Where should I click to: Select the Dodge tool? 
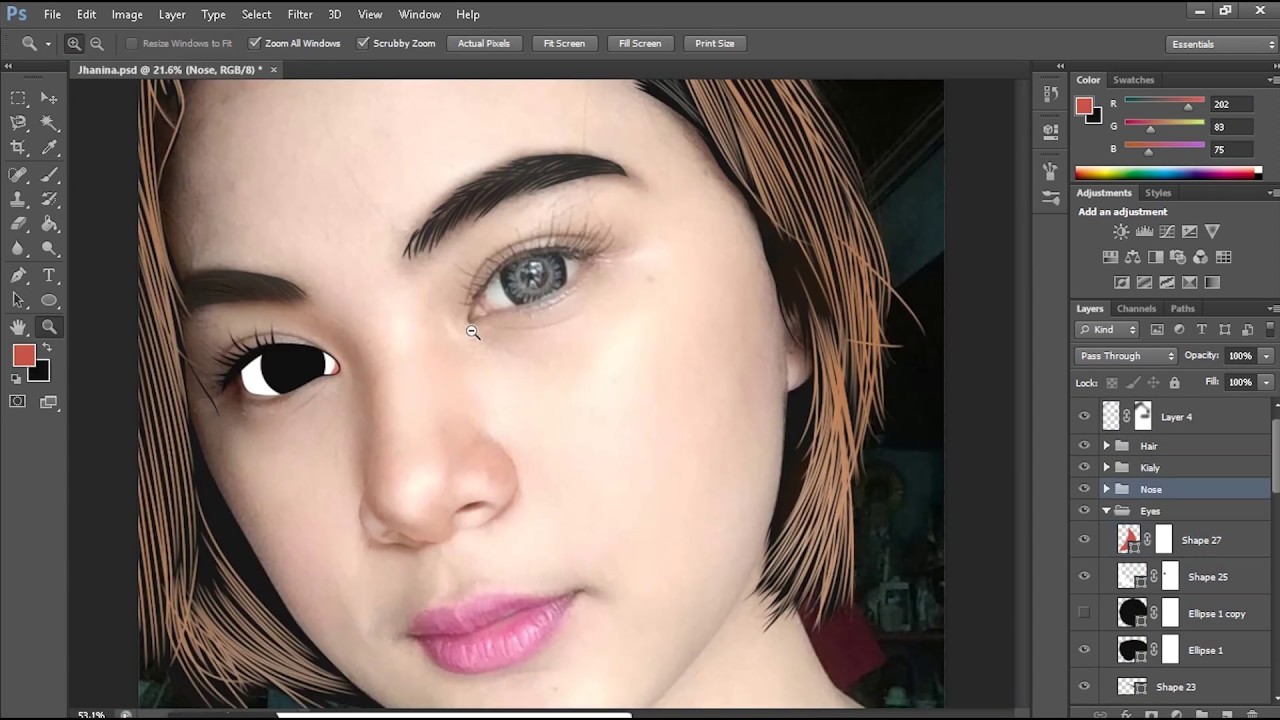tap(49, 249)
